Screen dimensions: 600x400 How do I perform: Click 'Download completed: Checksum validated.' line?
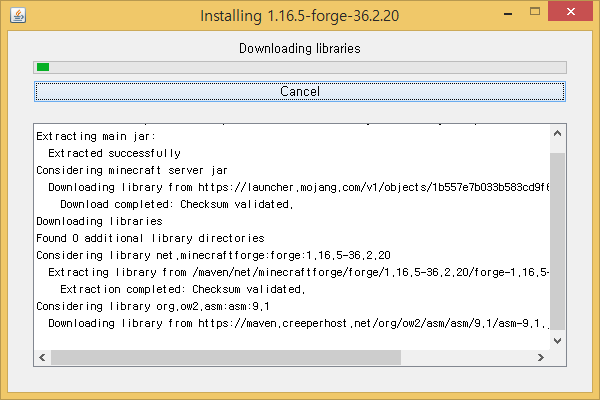176,204
